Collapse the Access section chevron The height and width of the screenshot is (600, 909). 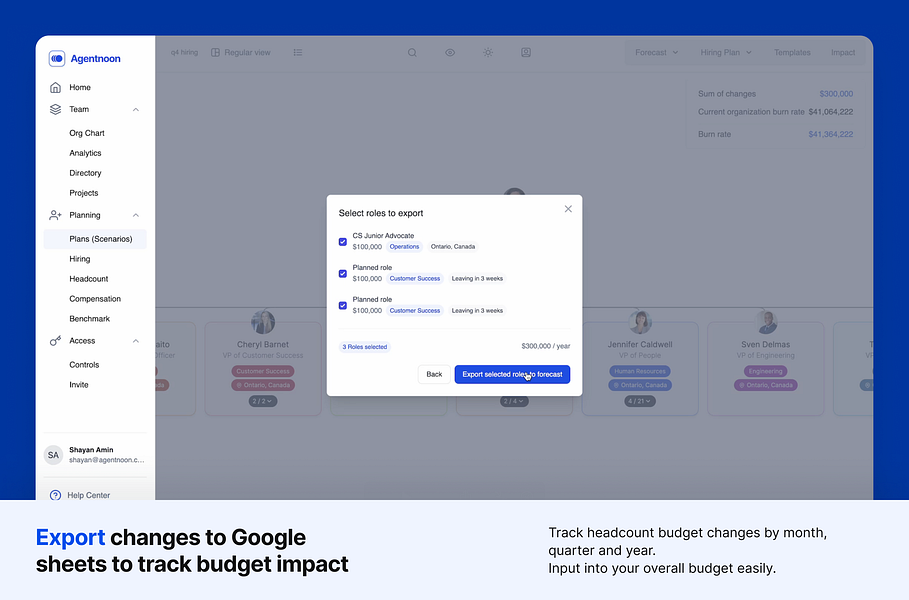click(136, 341)
